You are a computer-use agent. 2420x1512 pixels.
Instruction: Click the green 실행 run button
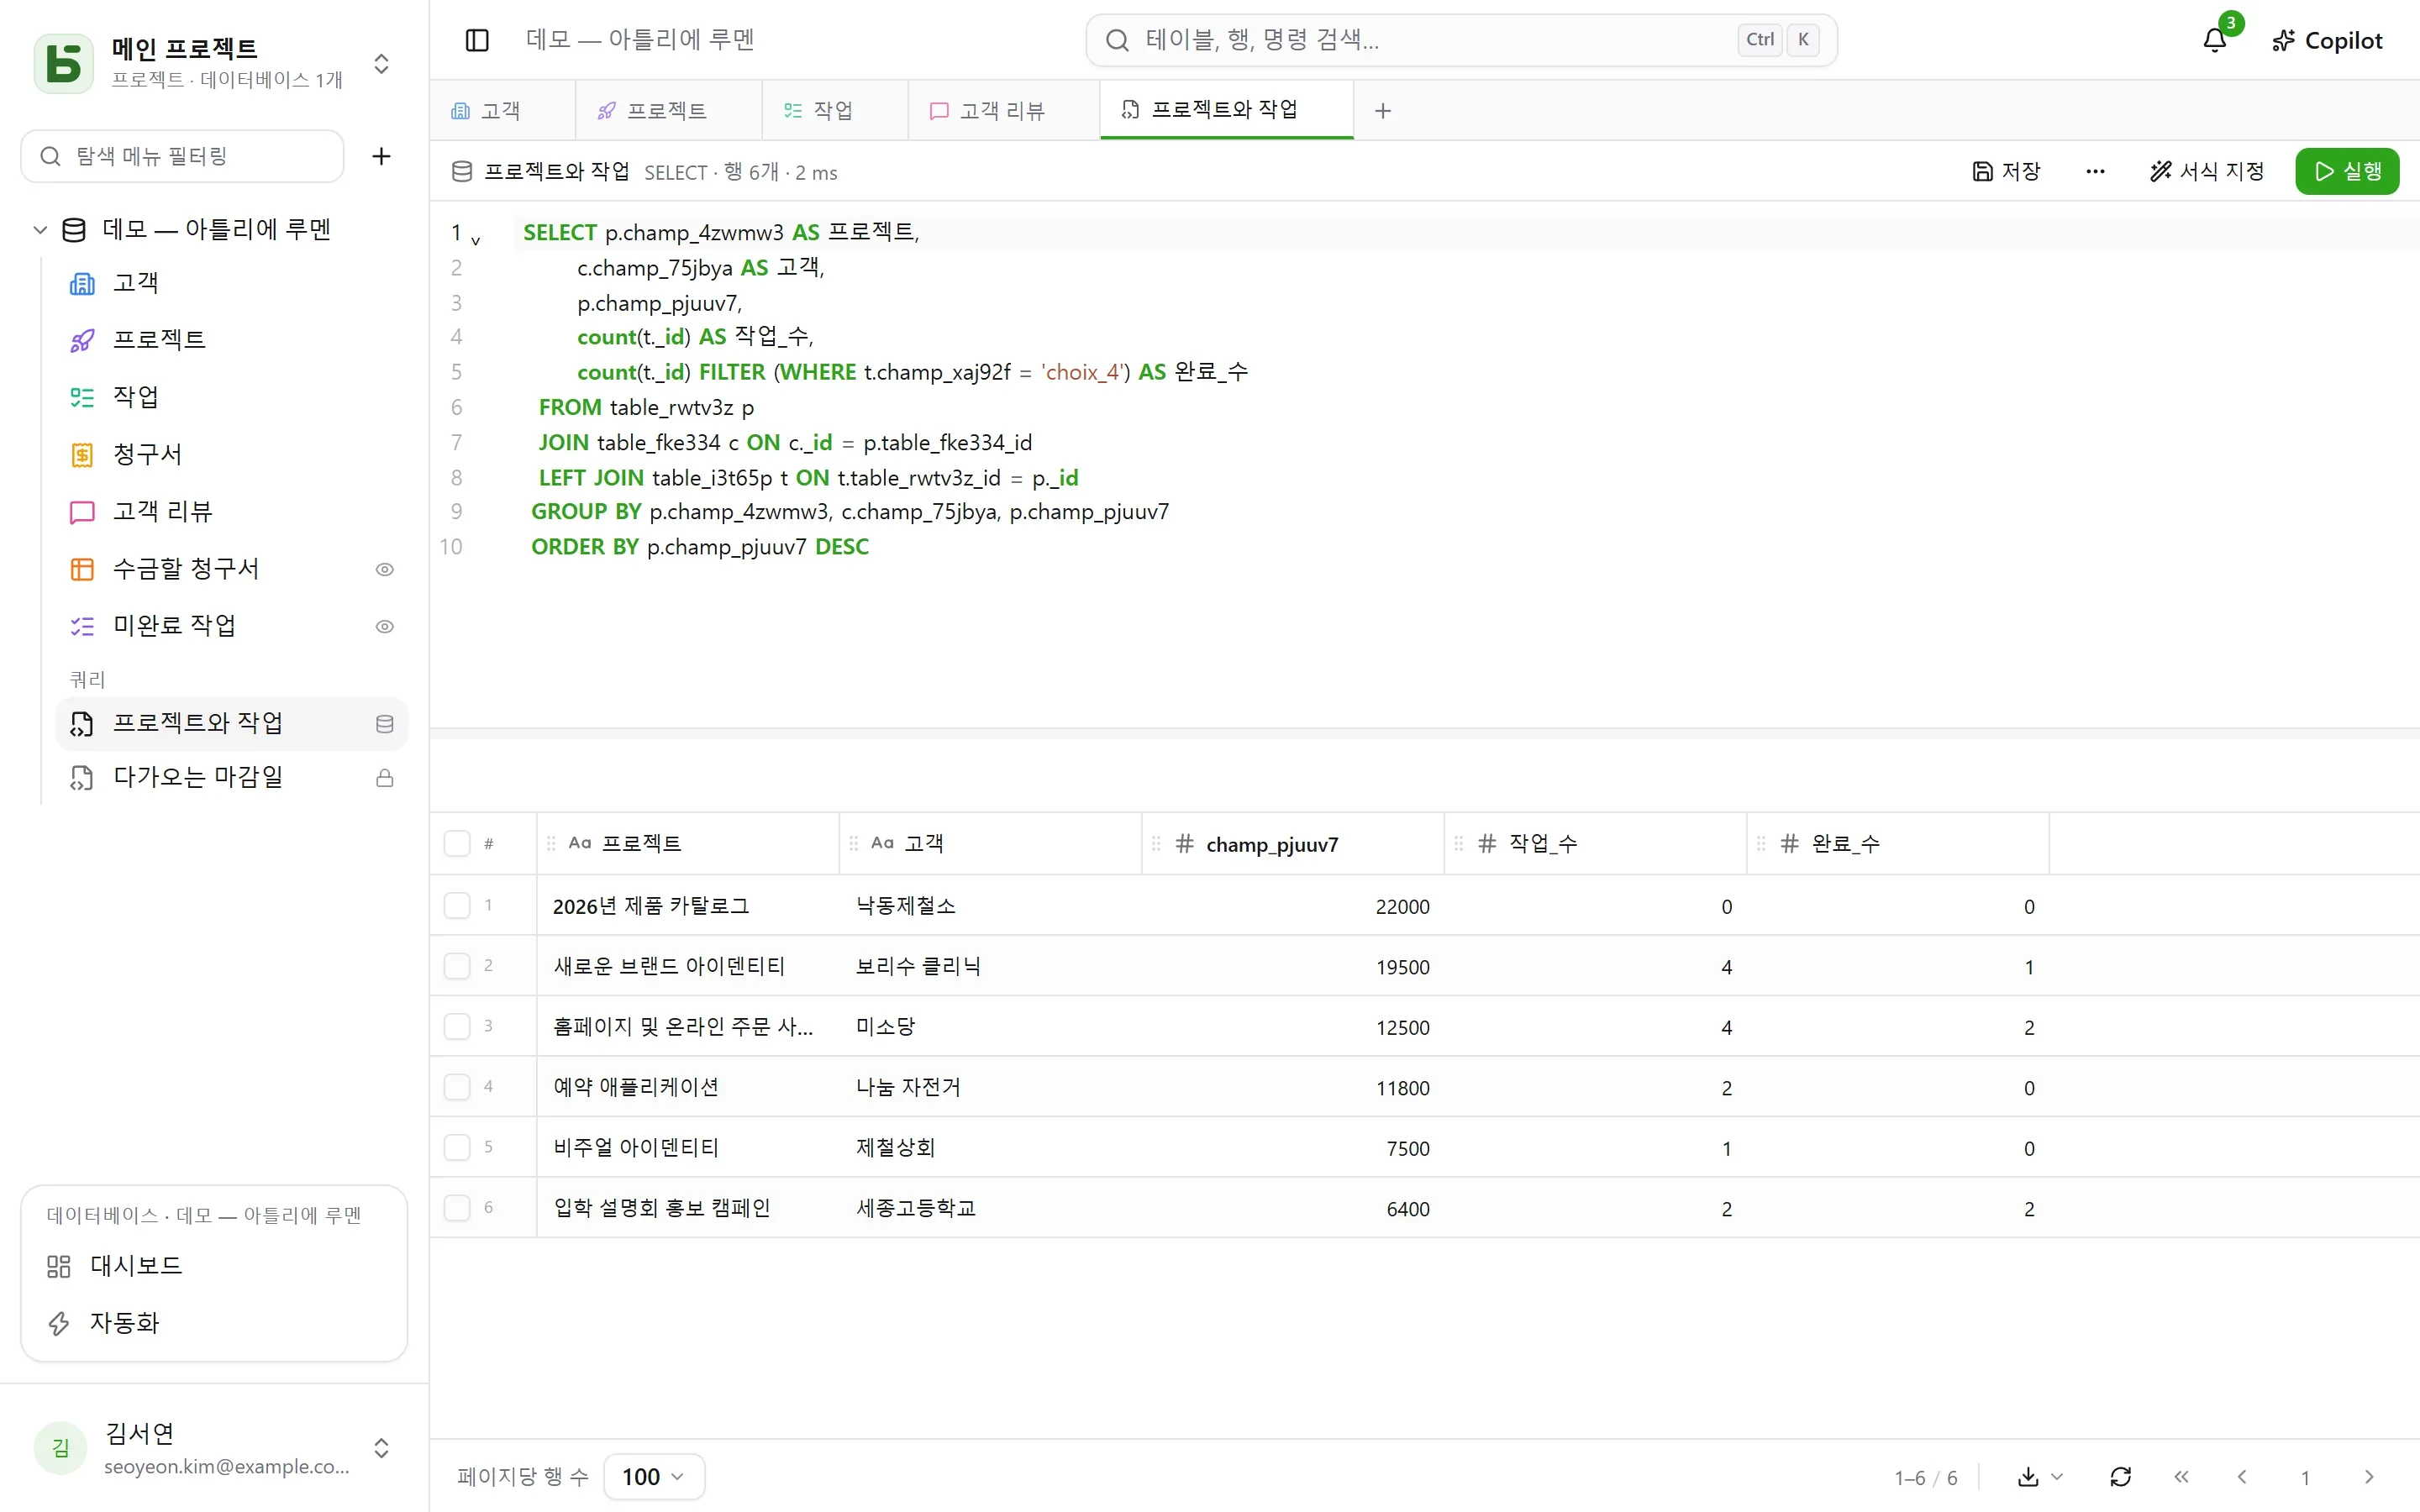point(2347,171)
